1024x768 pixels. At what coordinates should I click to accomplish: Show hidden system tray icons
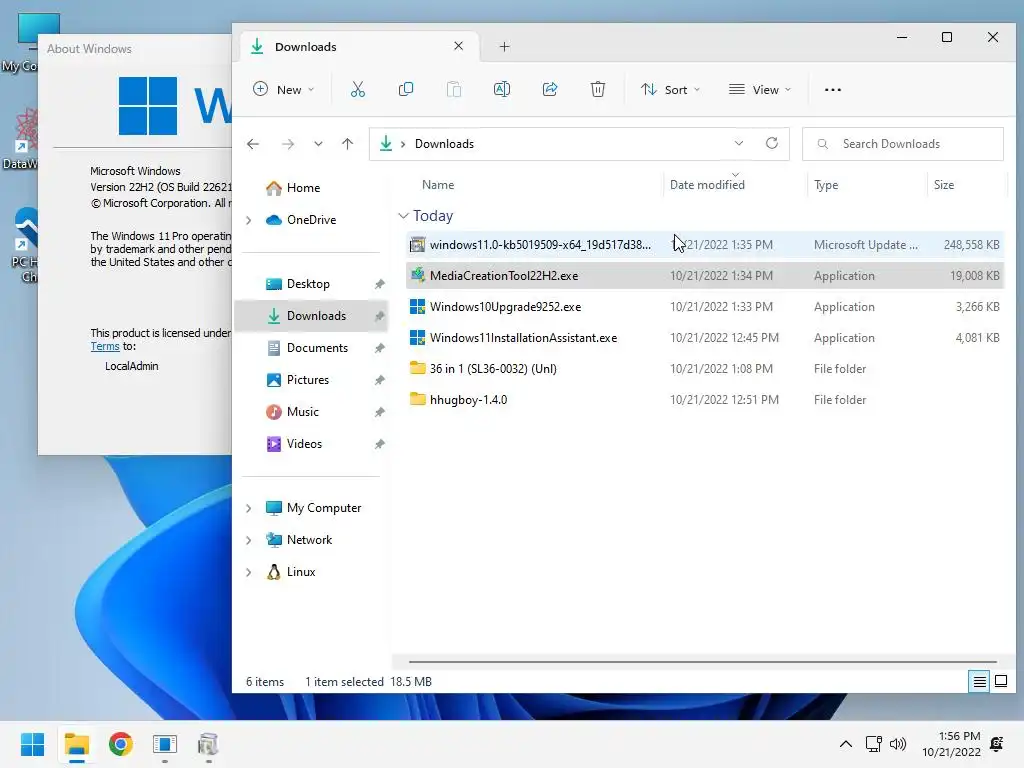coord(846,744)
